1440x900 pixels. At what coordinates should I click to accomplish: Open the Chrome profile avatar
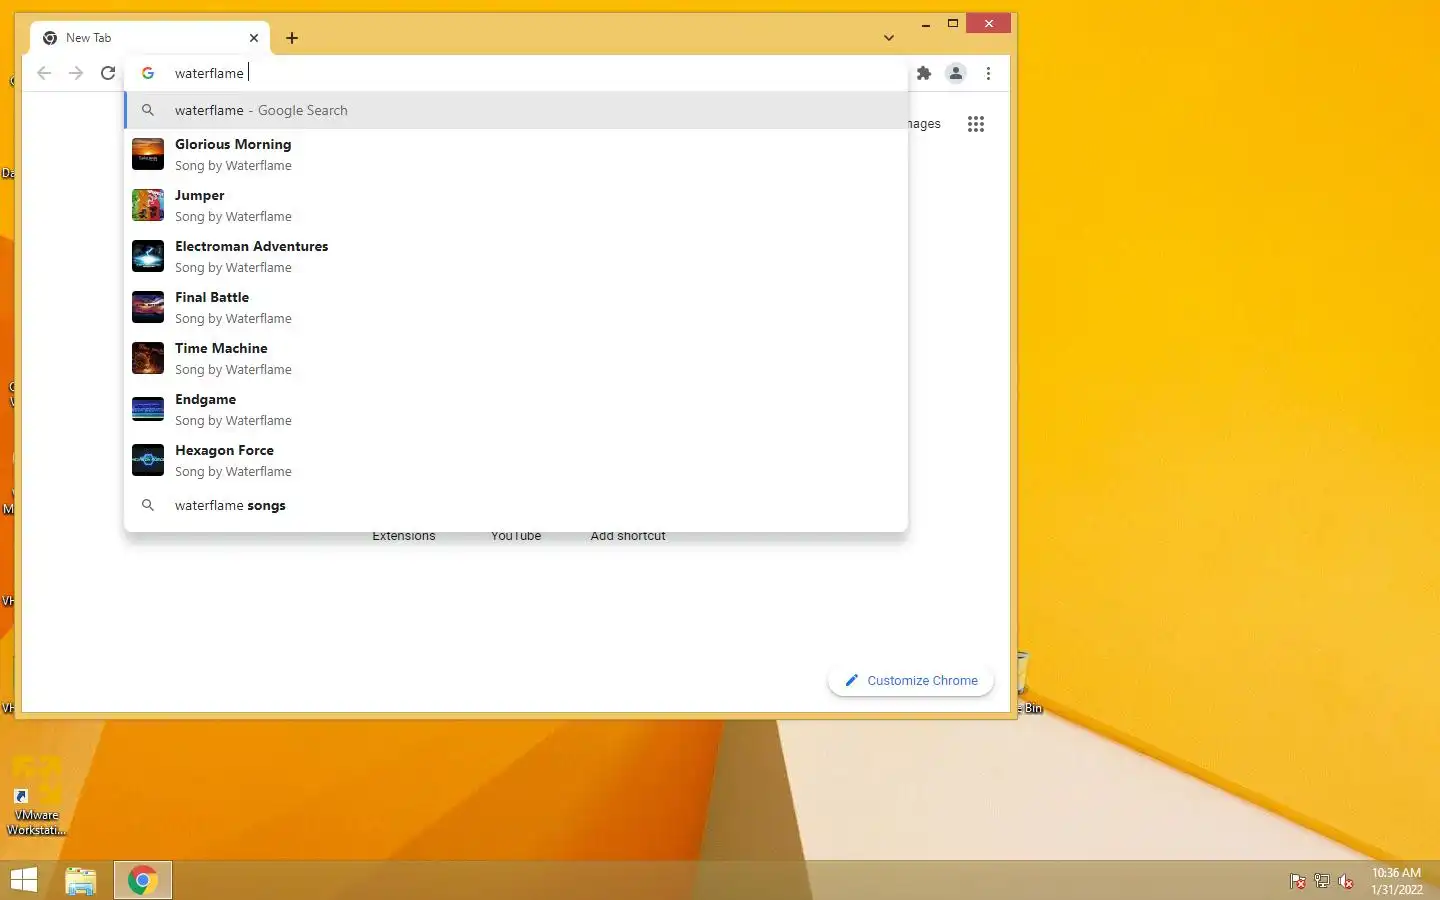click(x=956, y=73)
